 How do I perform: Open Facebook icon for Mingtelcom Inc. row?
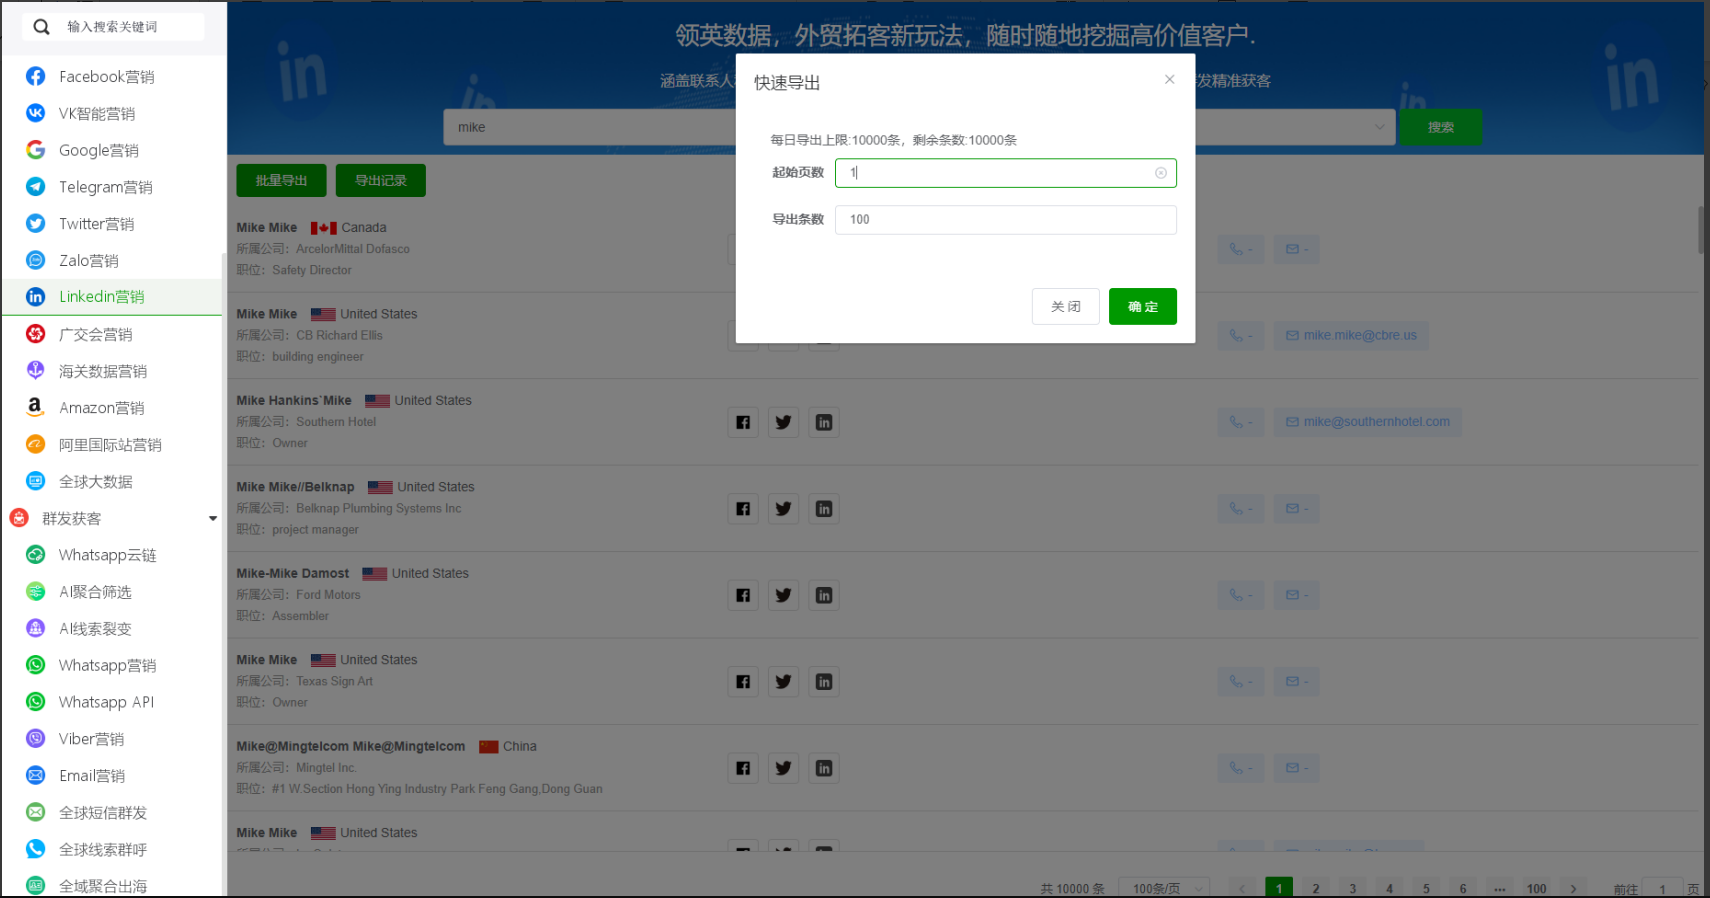coord(743,768)
